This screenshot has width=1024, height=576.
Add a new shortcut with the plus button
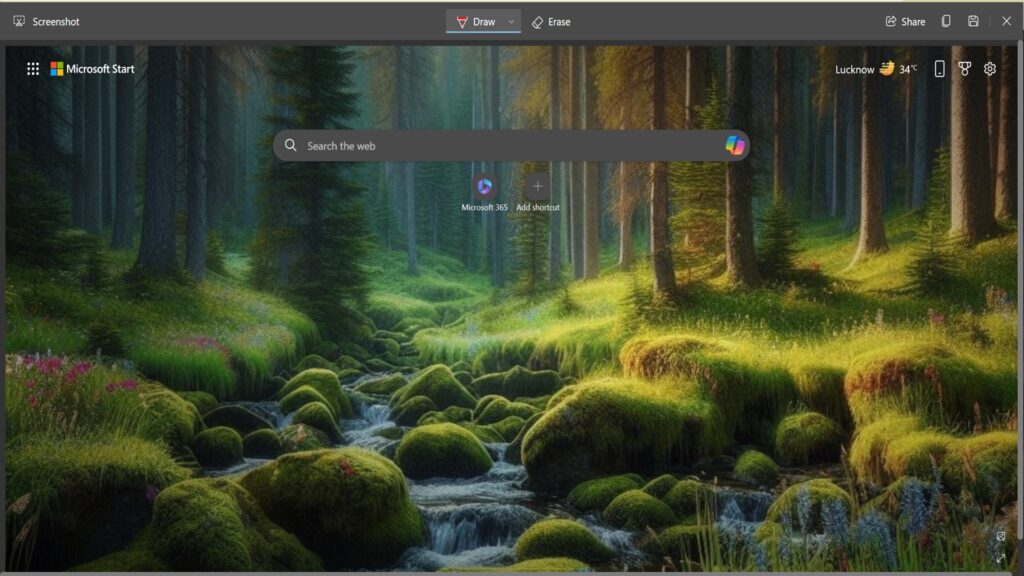[538, 185]
